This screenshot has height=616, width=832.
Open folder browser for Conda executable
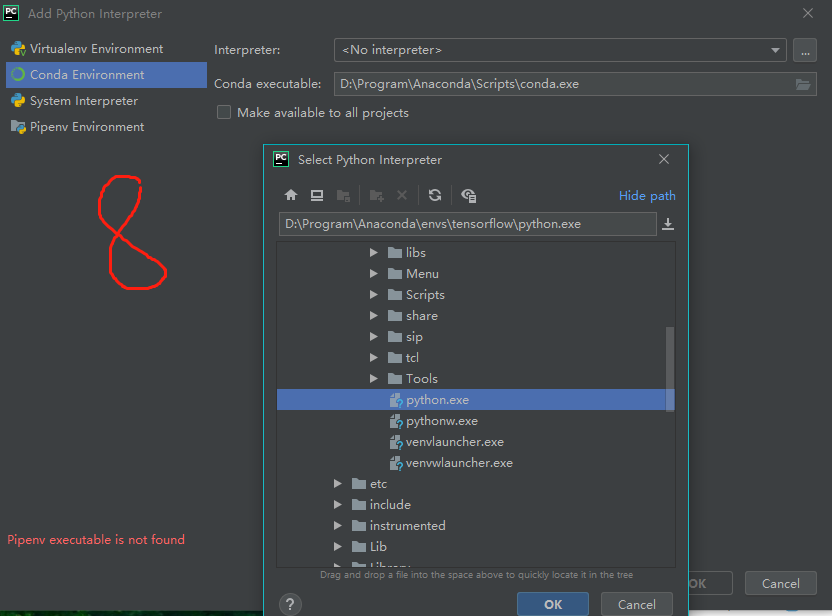(803, 84)
